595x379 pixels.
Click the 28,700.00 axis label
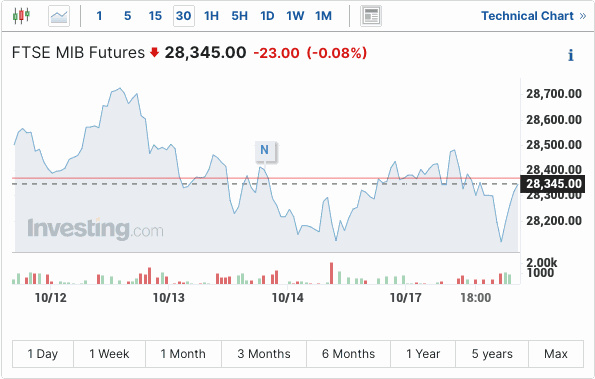554,94
